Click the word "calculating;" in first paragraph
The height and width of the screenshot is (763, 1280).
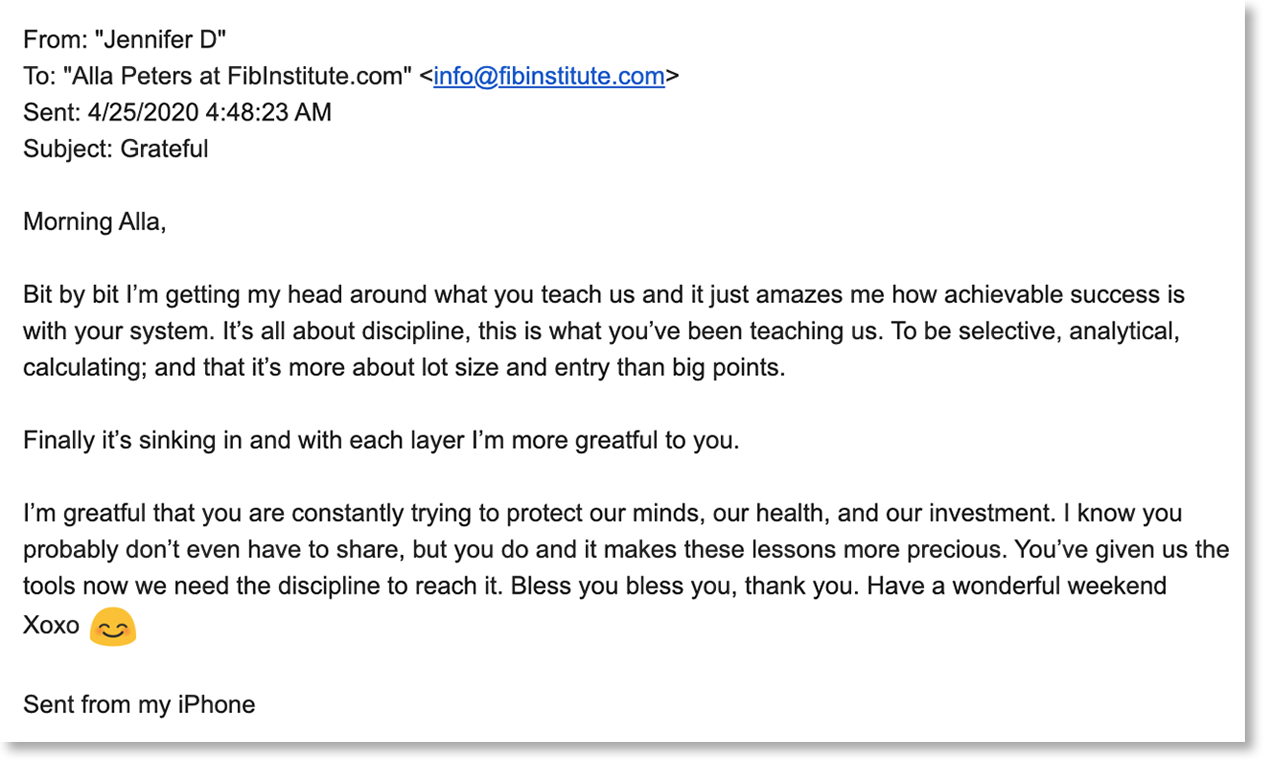[x=84, y=368]
